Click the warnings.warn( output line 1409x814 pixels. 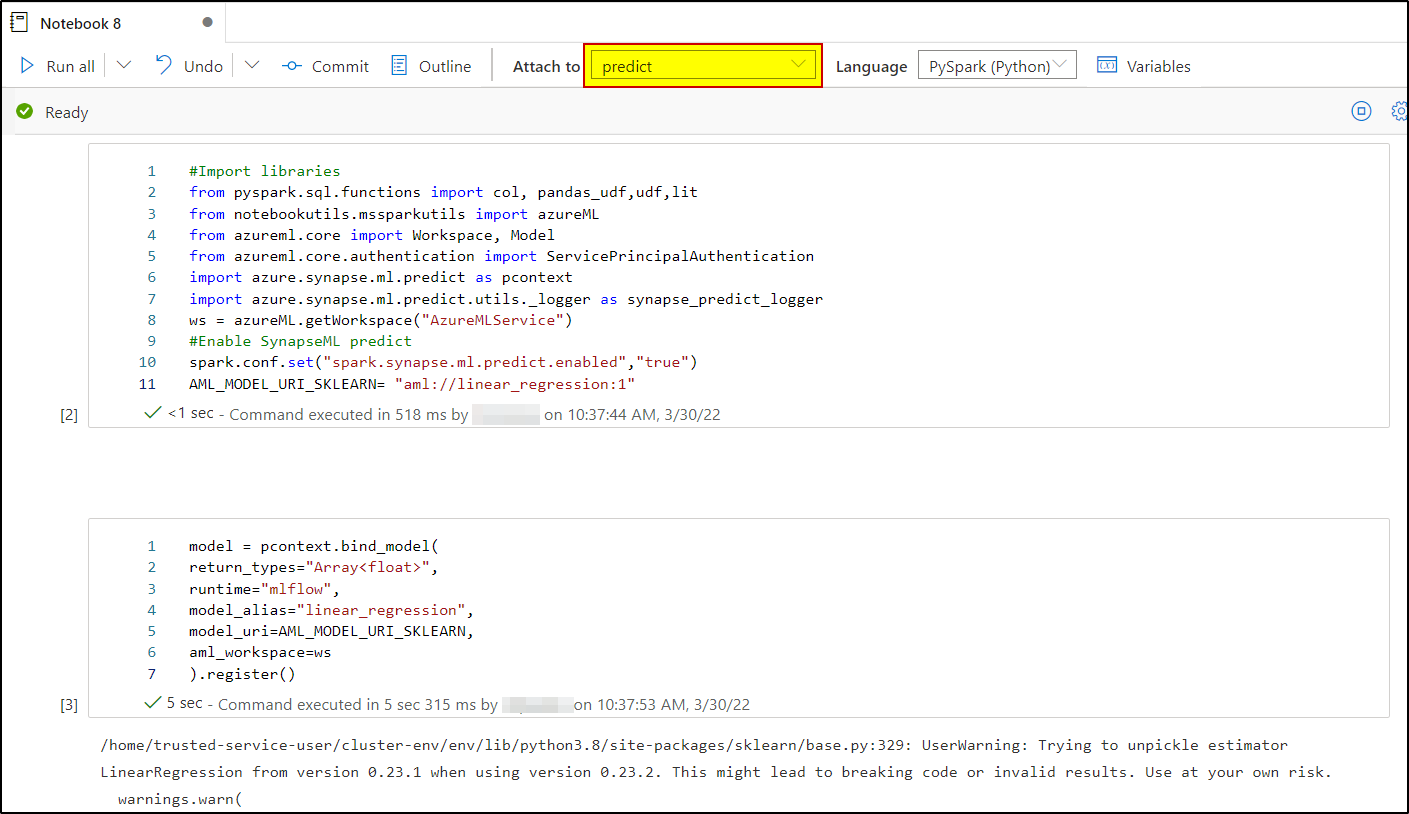[180, 799]
